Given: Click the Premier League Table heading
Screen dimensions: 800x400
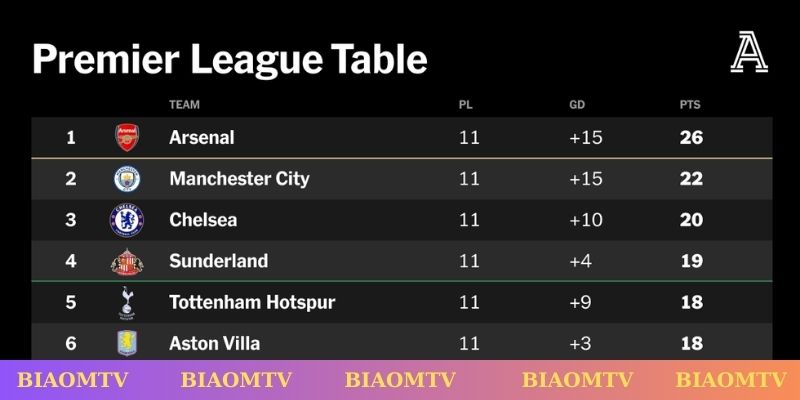Looking at the screenshot, I should pos(230,60).
